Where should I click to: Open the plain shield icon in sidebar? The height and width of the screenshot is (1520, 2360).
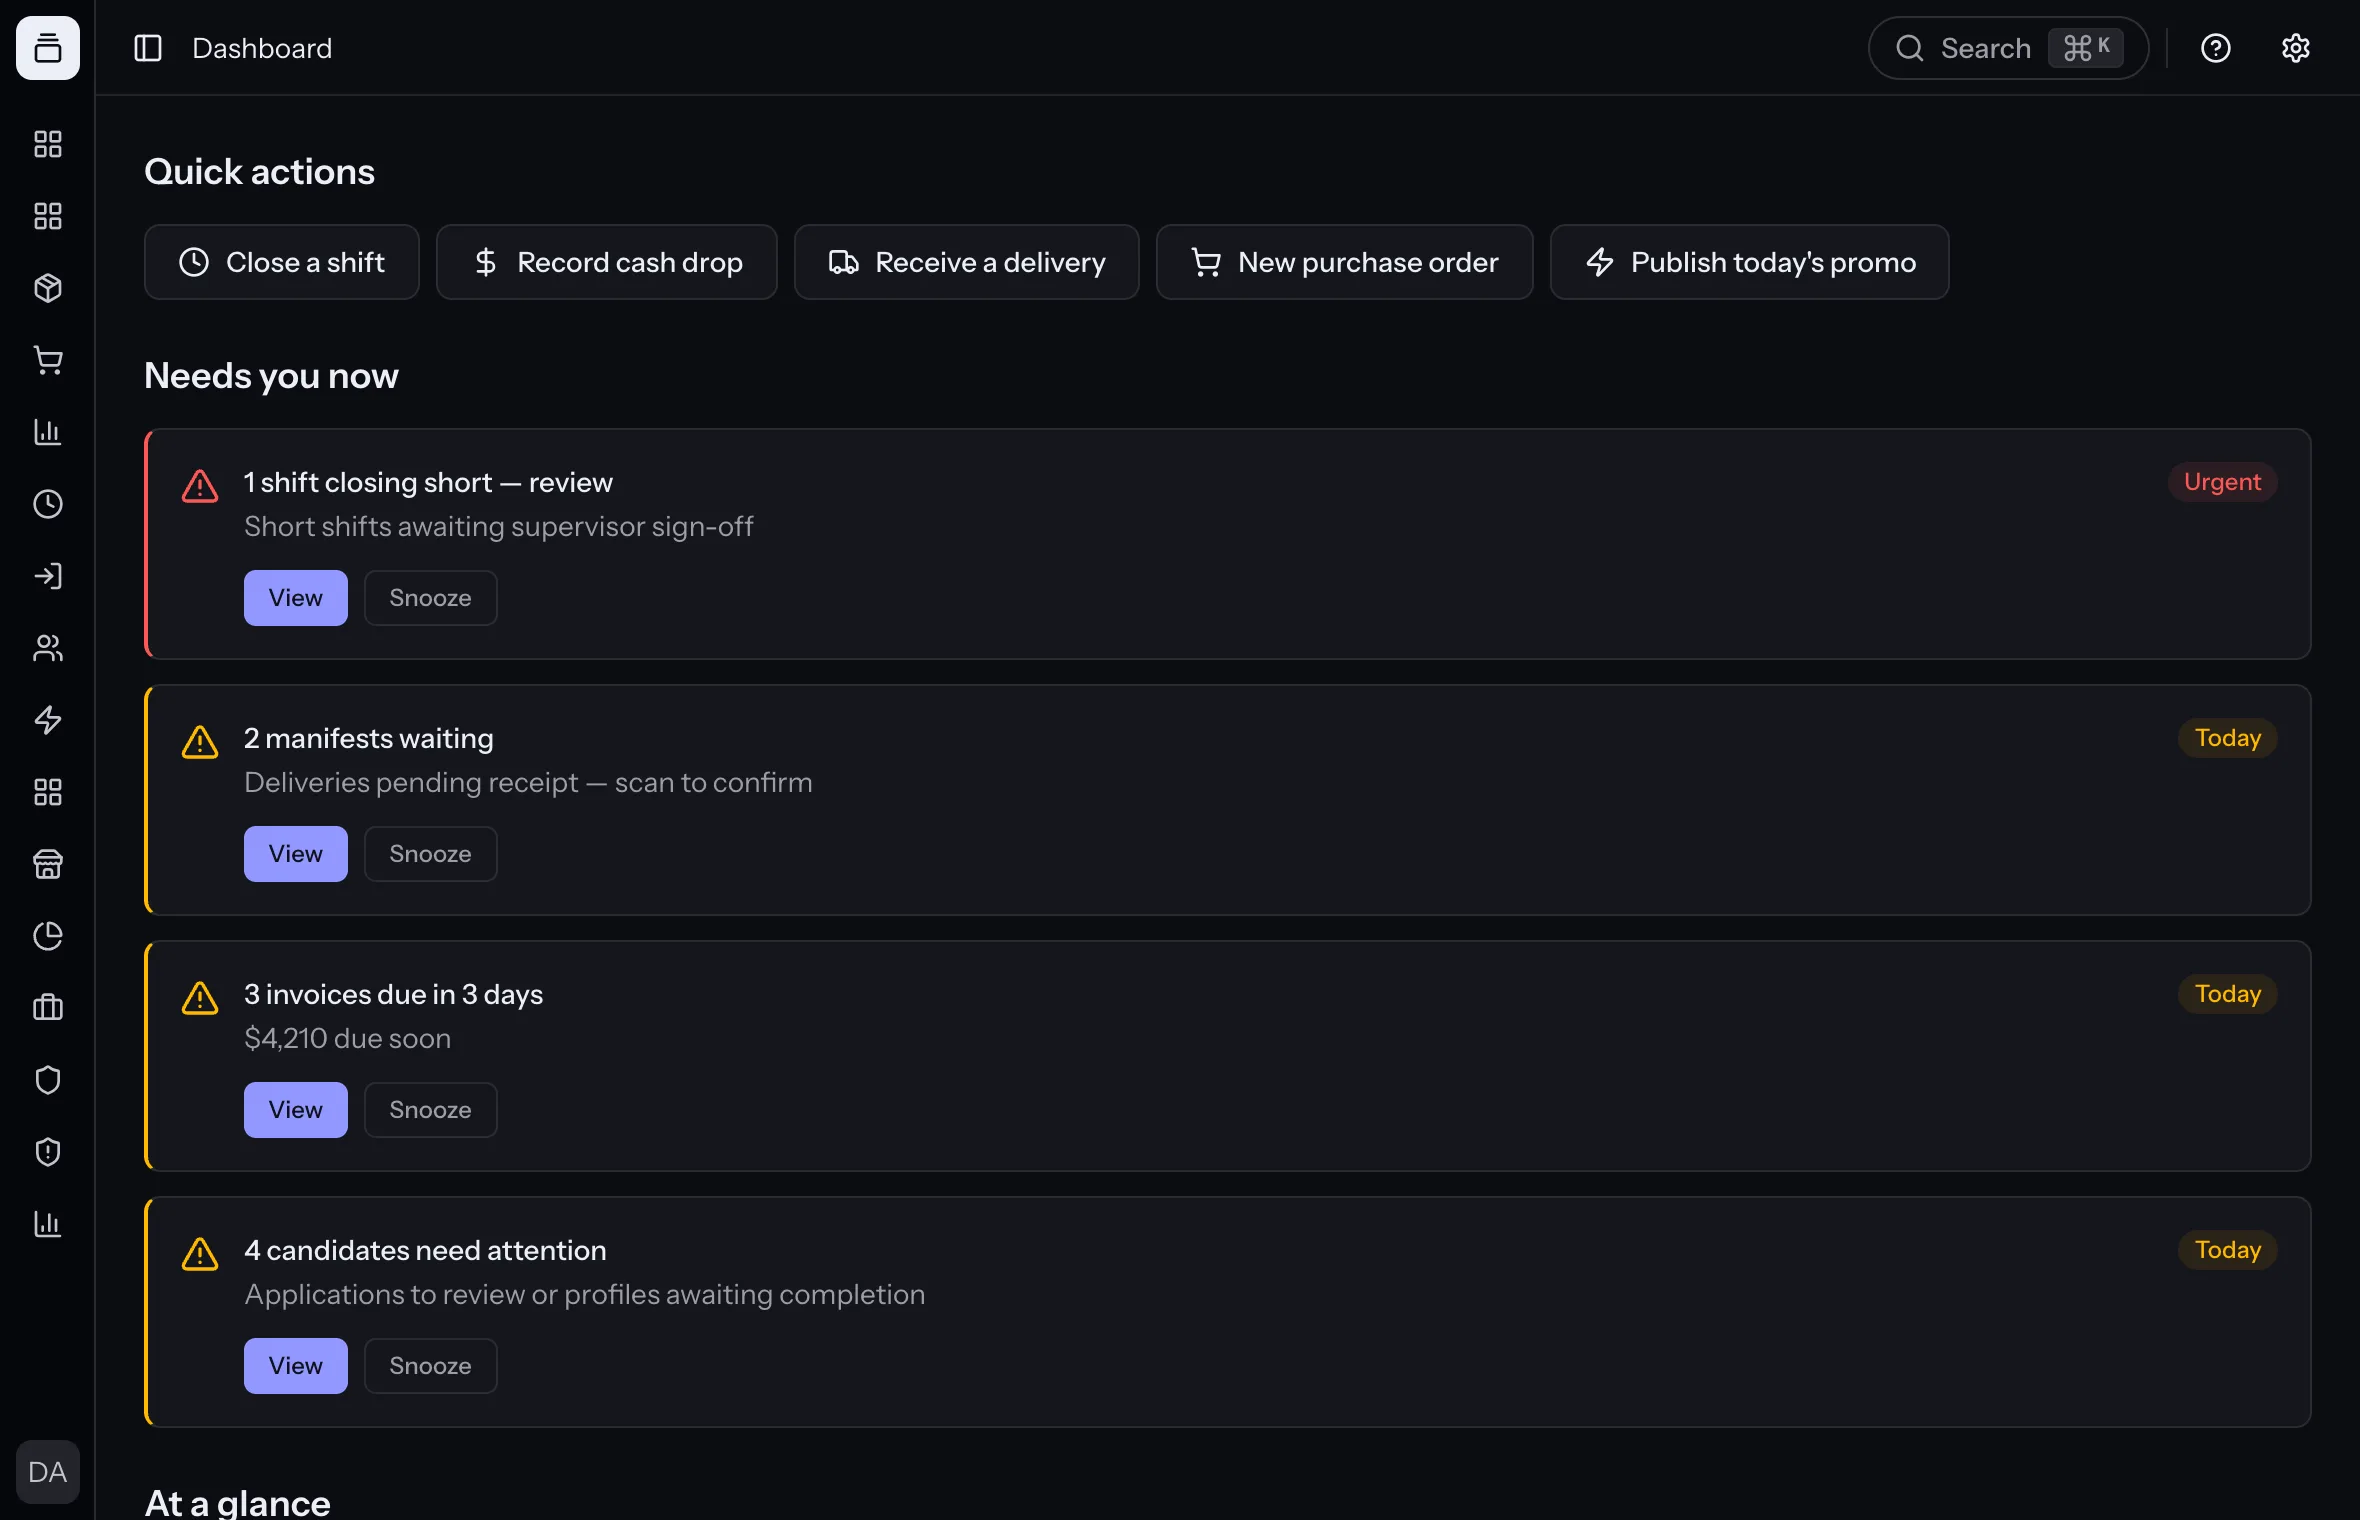(x=48, y=1080)
